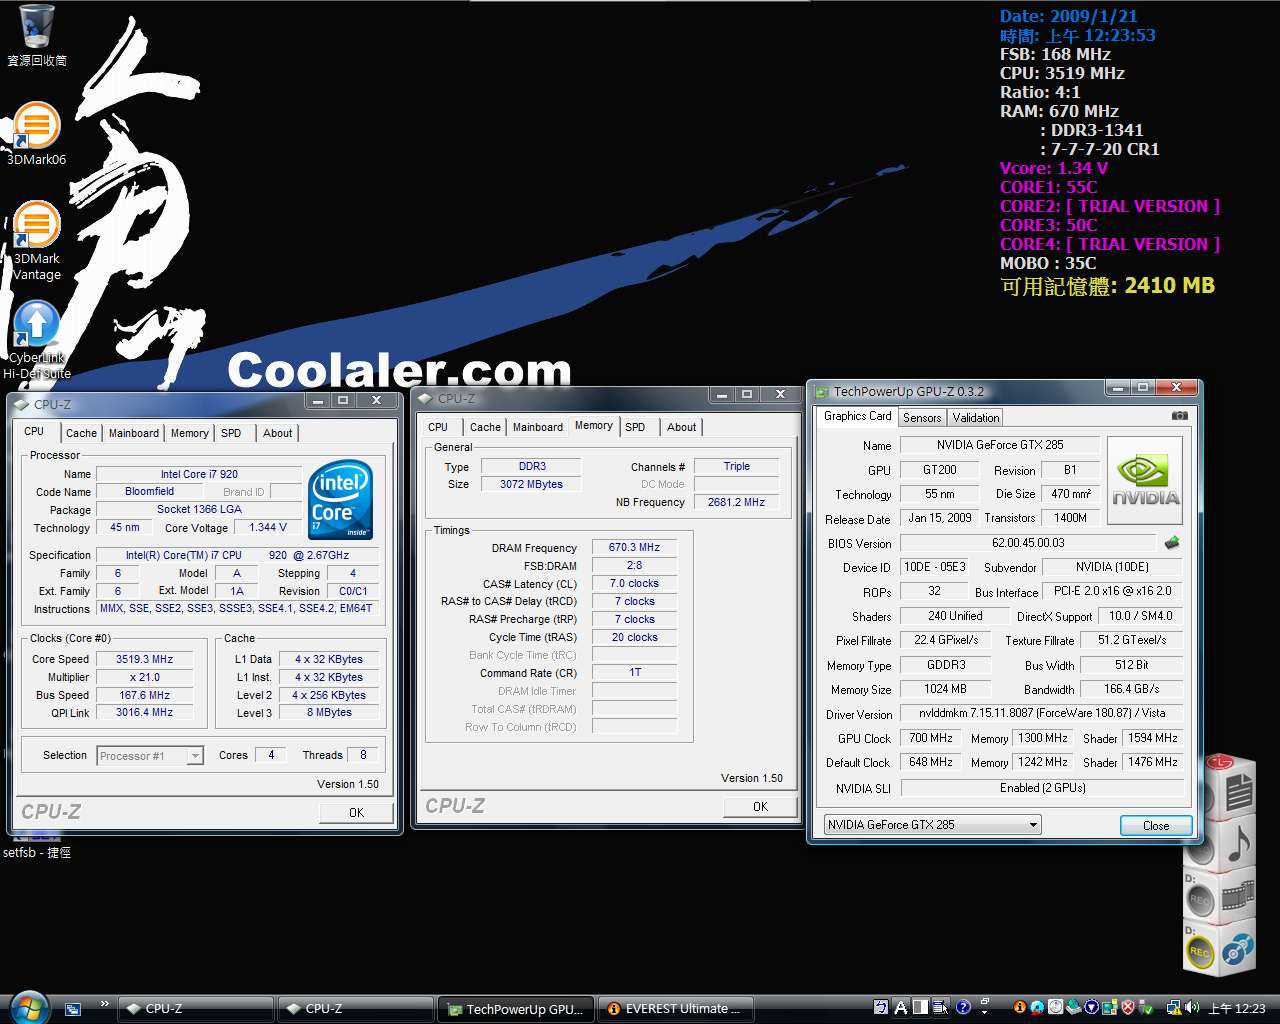The height and width of the screenshot is (1024, 1280).
Task: Click the IME letter A mode icon
Action: pyautogui.click(x=901, y=1007)
